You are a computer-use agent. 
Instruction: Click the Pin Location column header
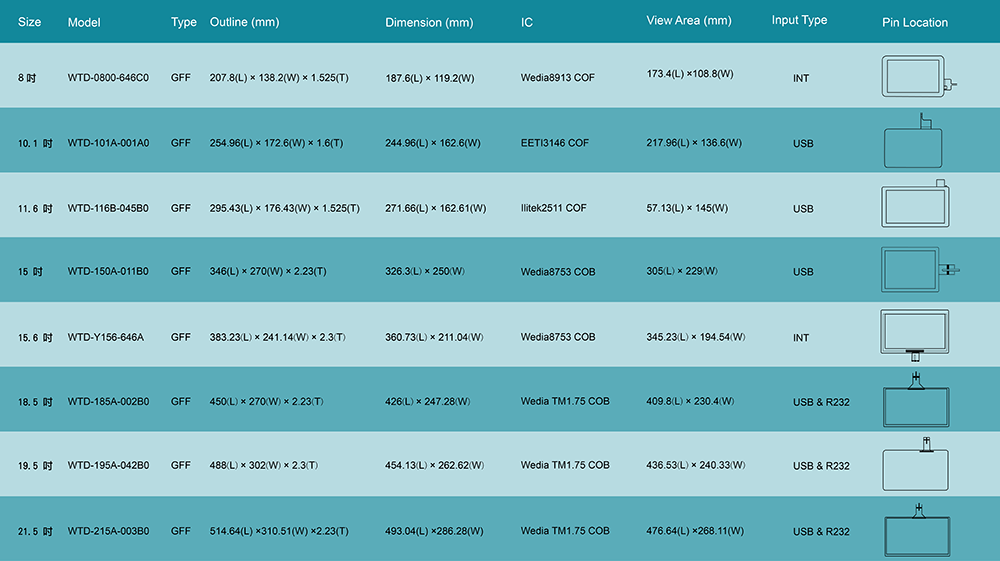915,22
